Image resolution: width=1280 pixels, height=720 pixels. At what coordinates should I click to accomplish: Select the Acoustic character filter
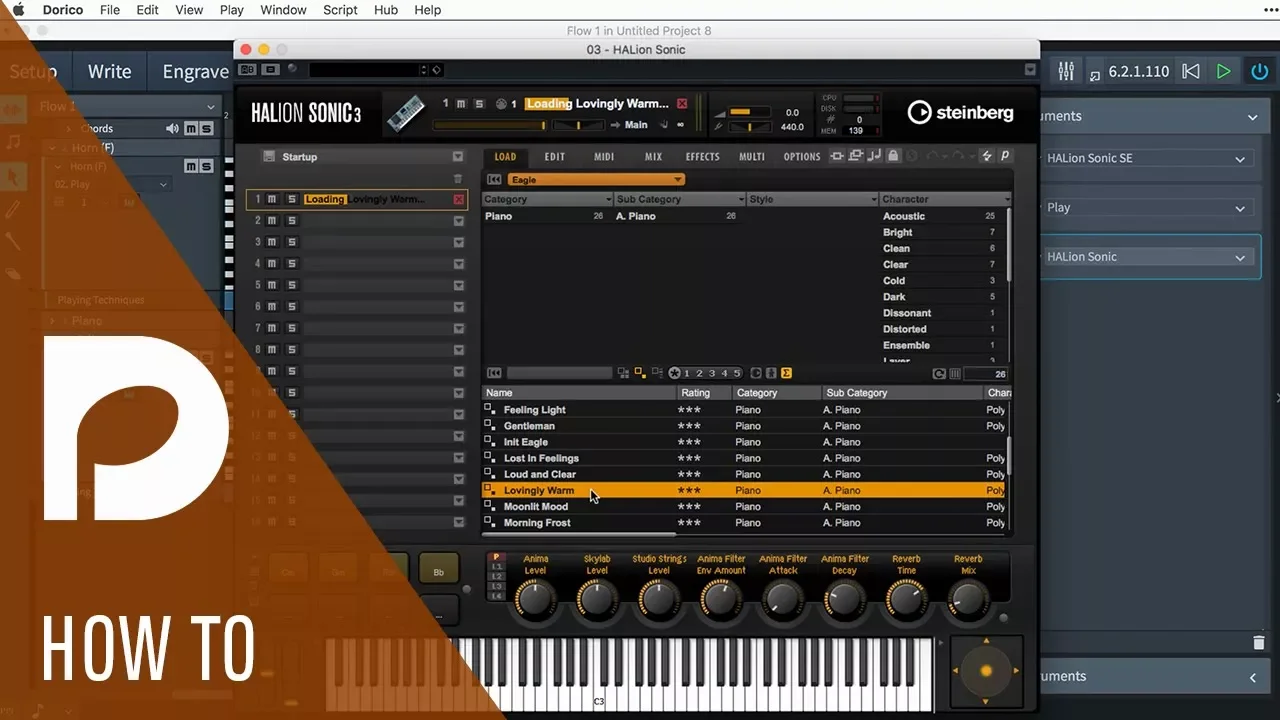point(940,216)
